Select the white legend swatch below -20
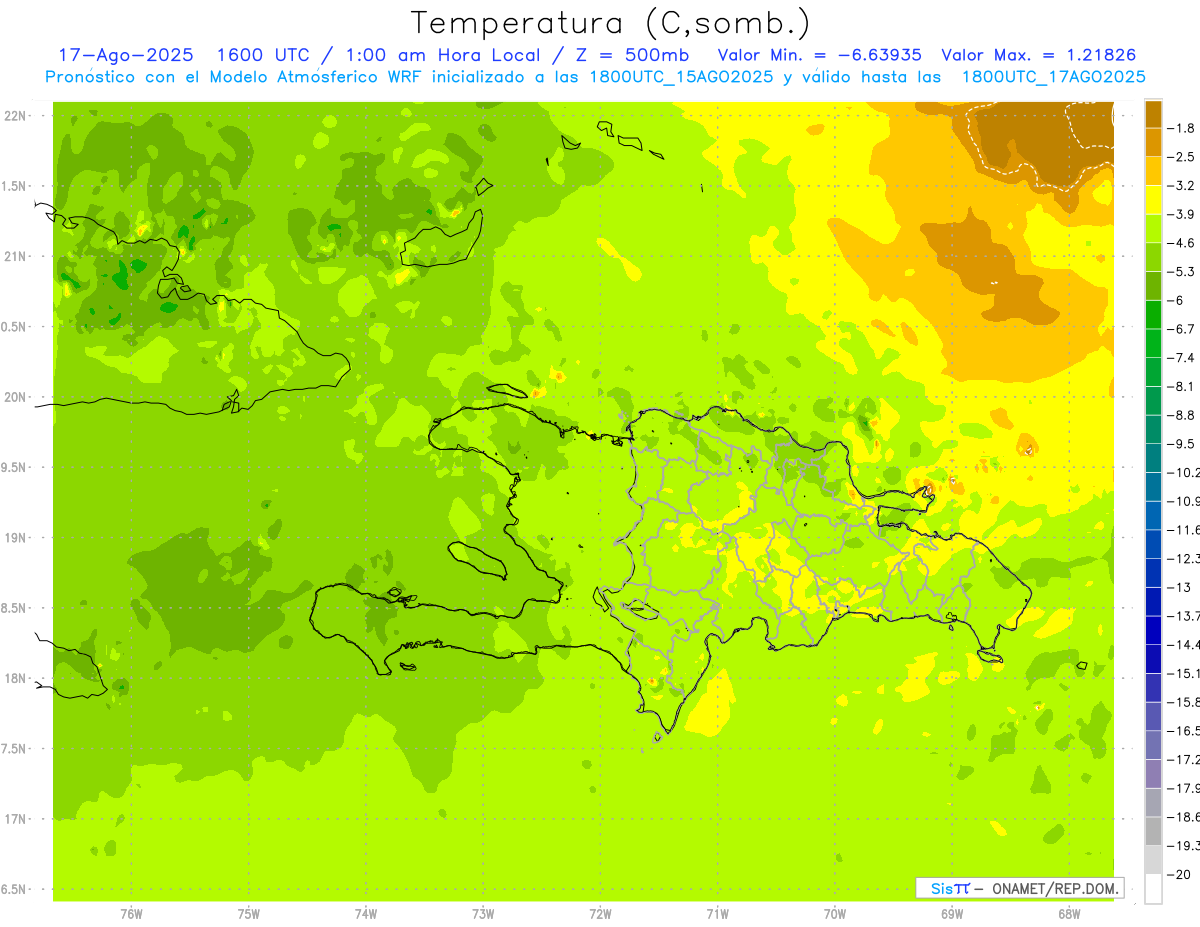Screen dimensions: 1200x927 1153,888
